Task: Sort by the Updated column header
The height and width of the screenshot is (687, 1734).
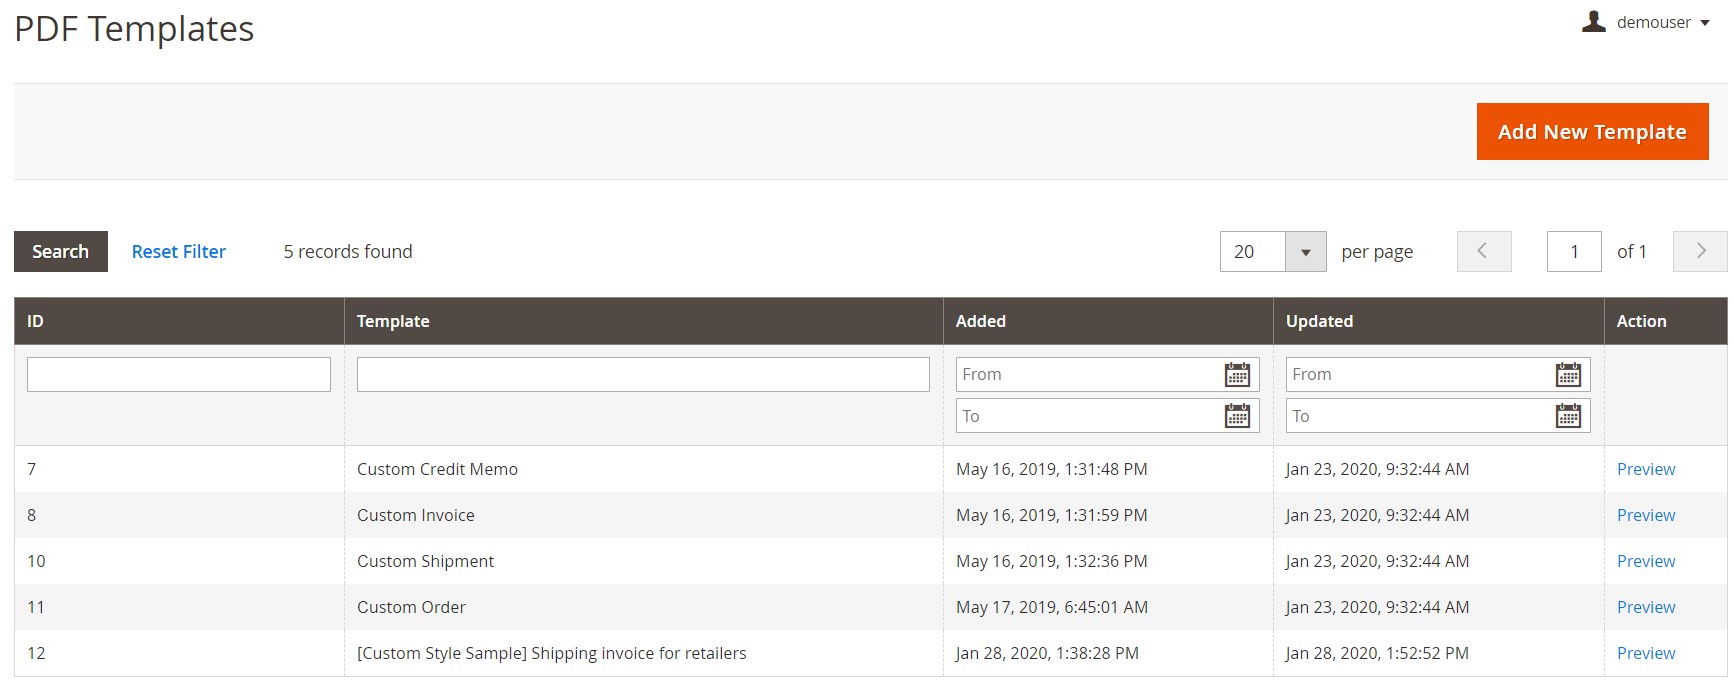Action: [x=1319, y=321]
